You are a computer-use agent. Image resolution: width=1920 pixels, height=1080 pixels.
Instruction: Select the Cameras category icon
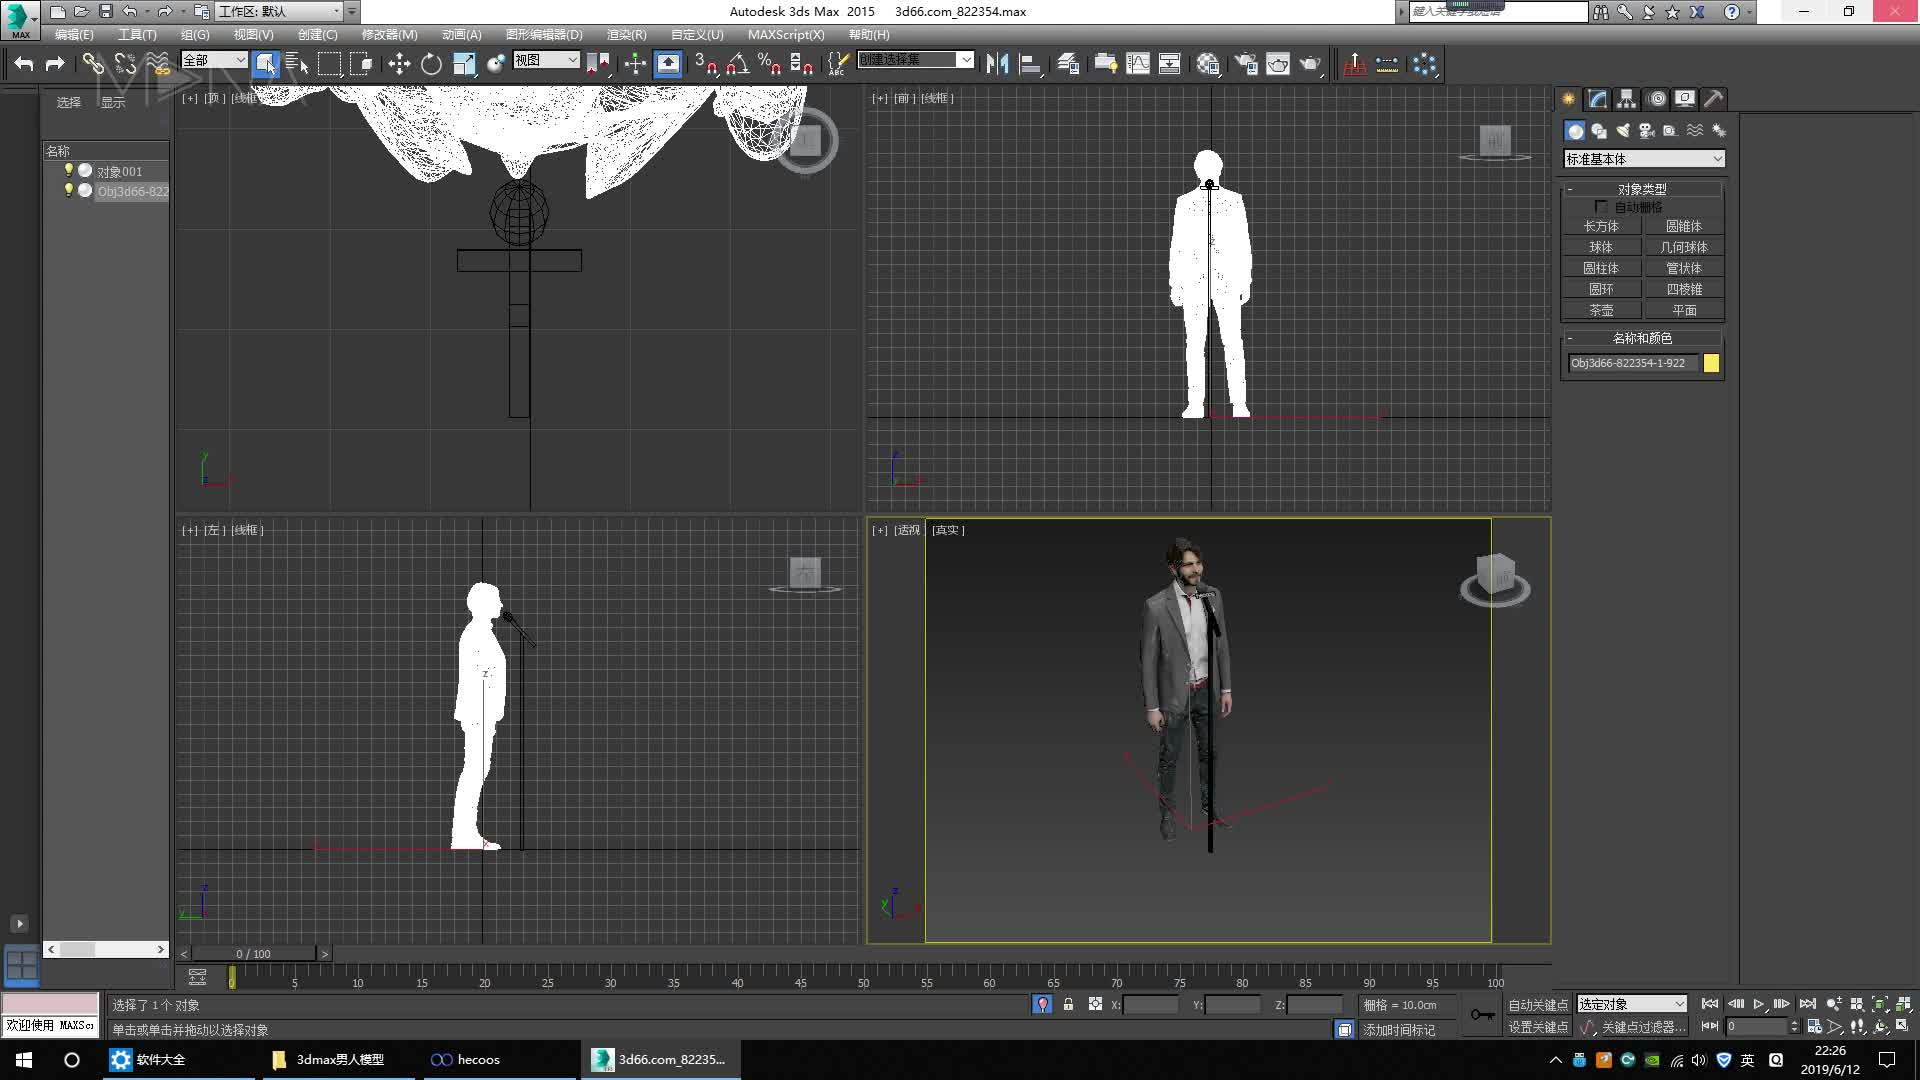[x=1646, y=131]
